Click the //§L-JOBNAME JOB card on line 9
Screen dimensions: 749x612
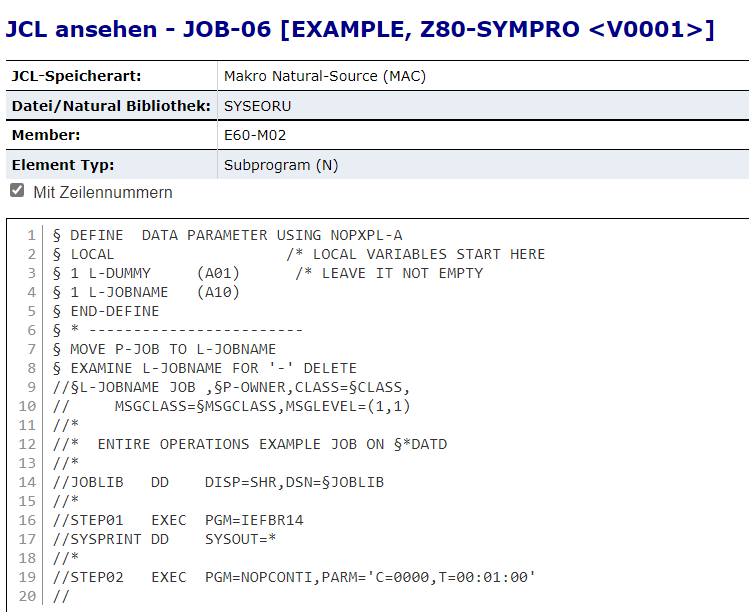coord(231,387)
